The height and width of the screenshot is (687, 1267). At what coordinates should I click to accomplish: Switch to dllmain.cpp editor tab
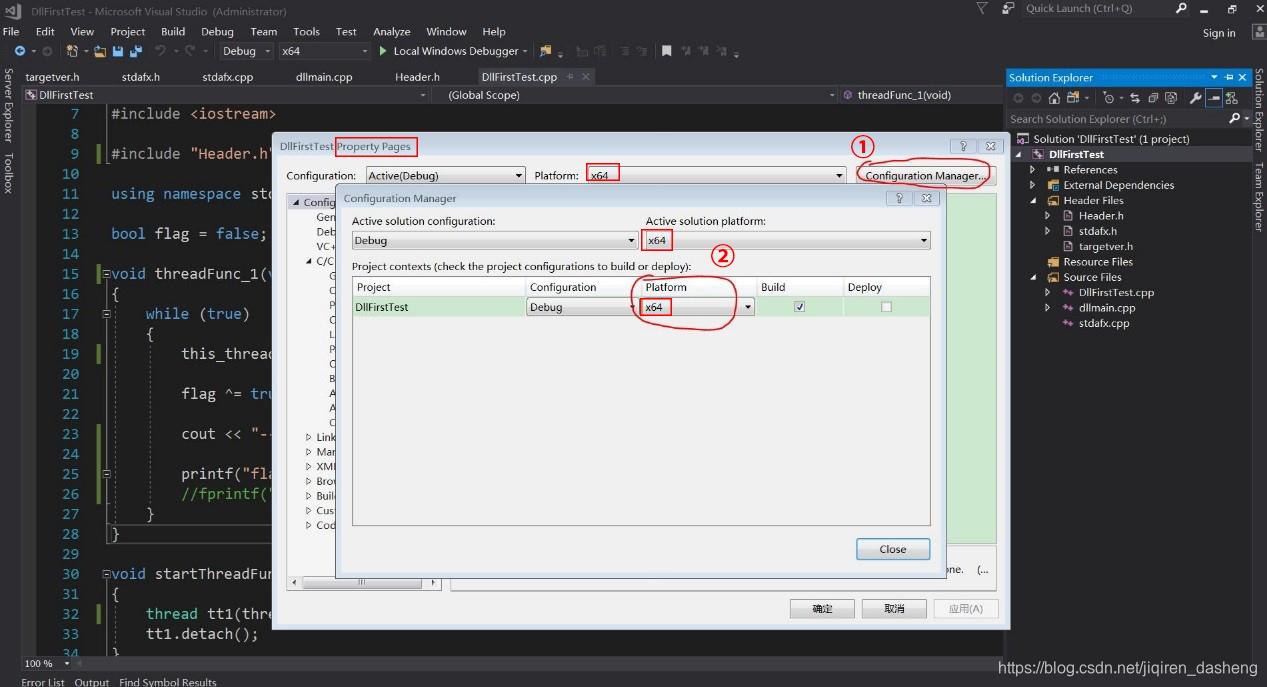pos(324,77)
